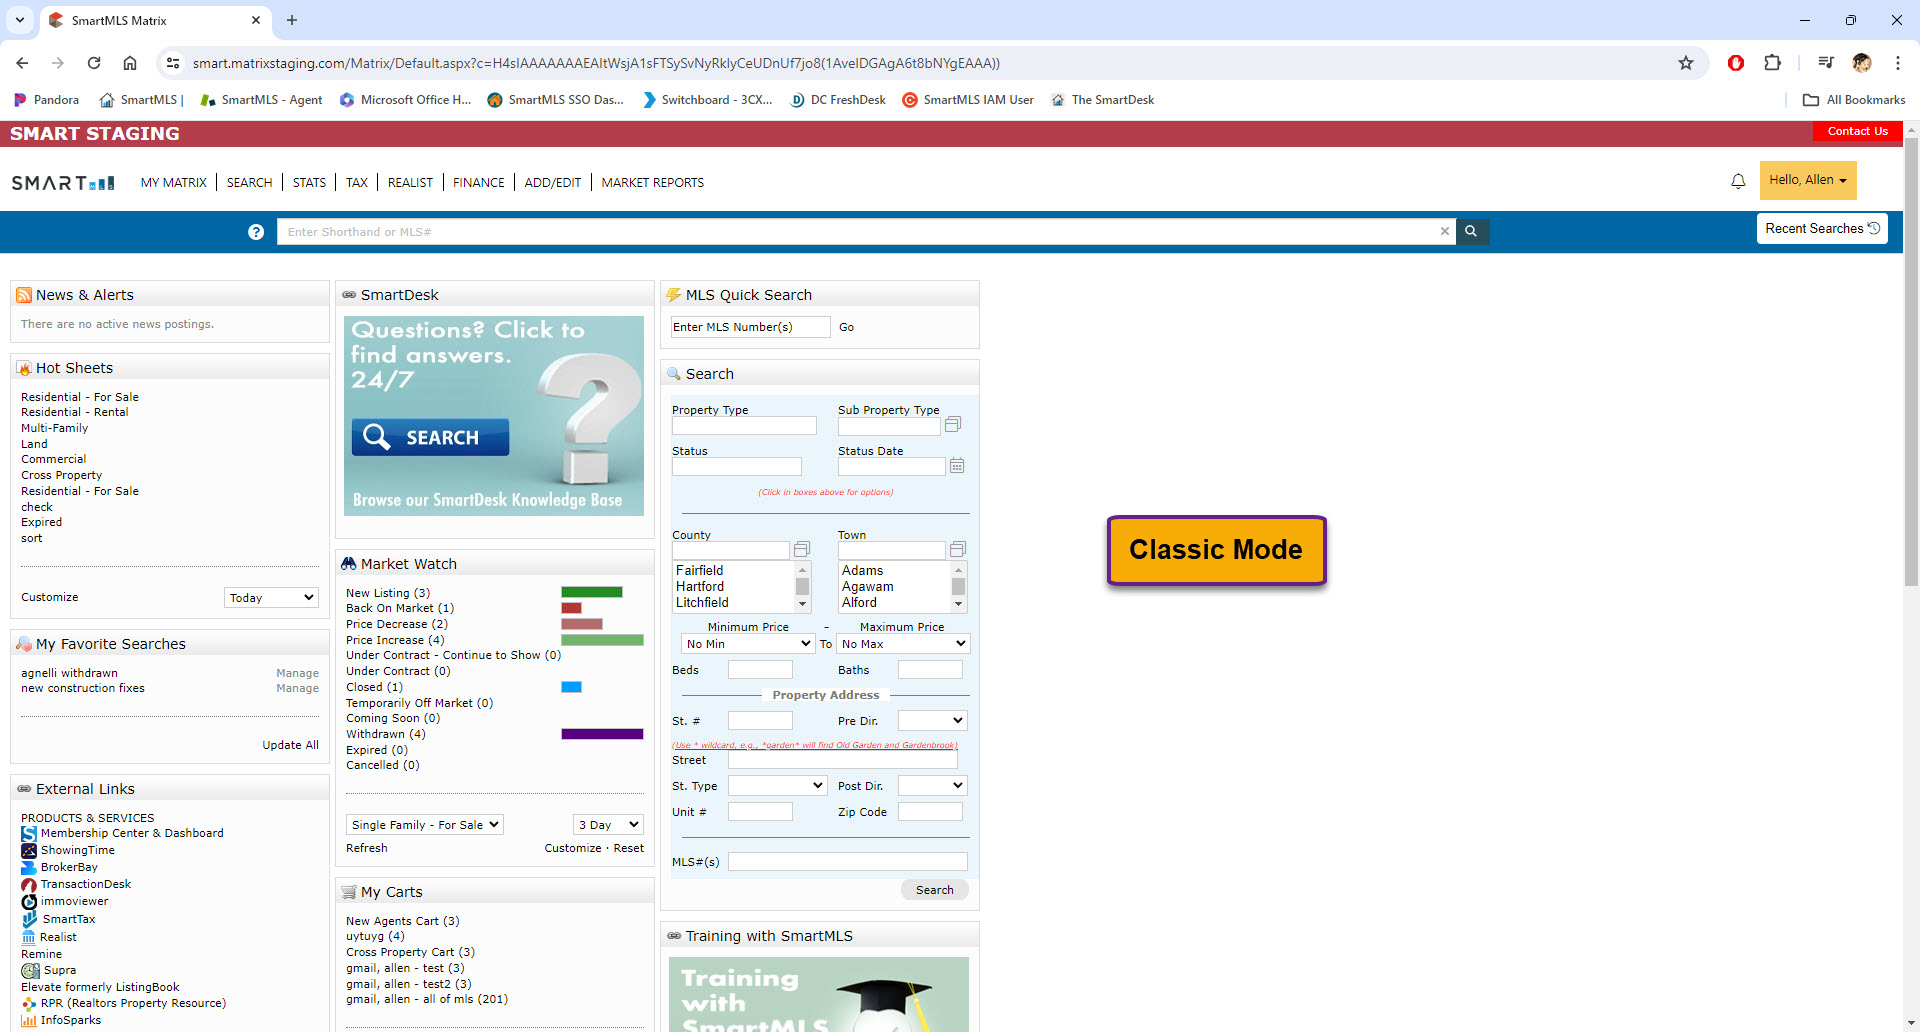The height and width of the screenshot is (1032, 1920).
Task: Click the Classic Mode button
Action: tap(1216, 550)
